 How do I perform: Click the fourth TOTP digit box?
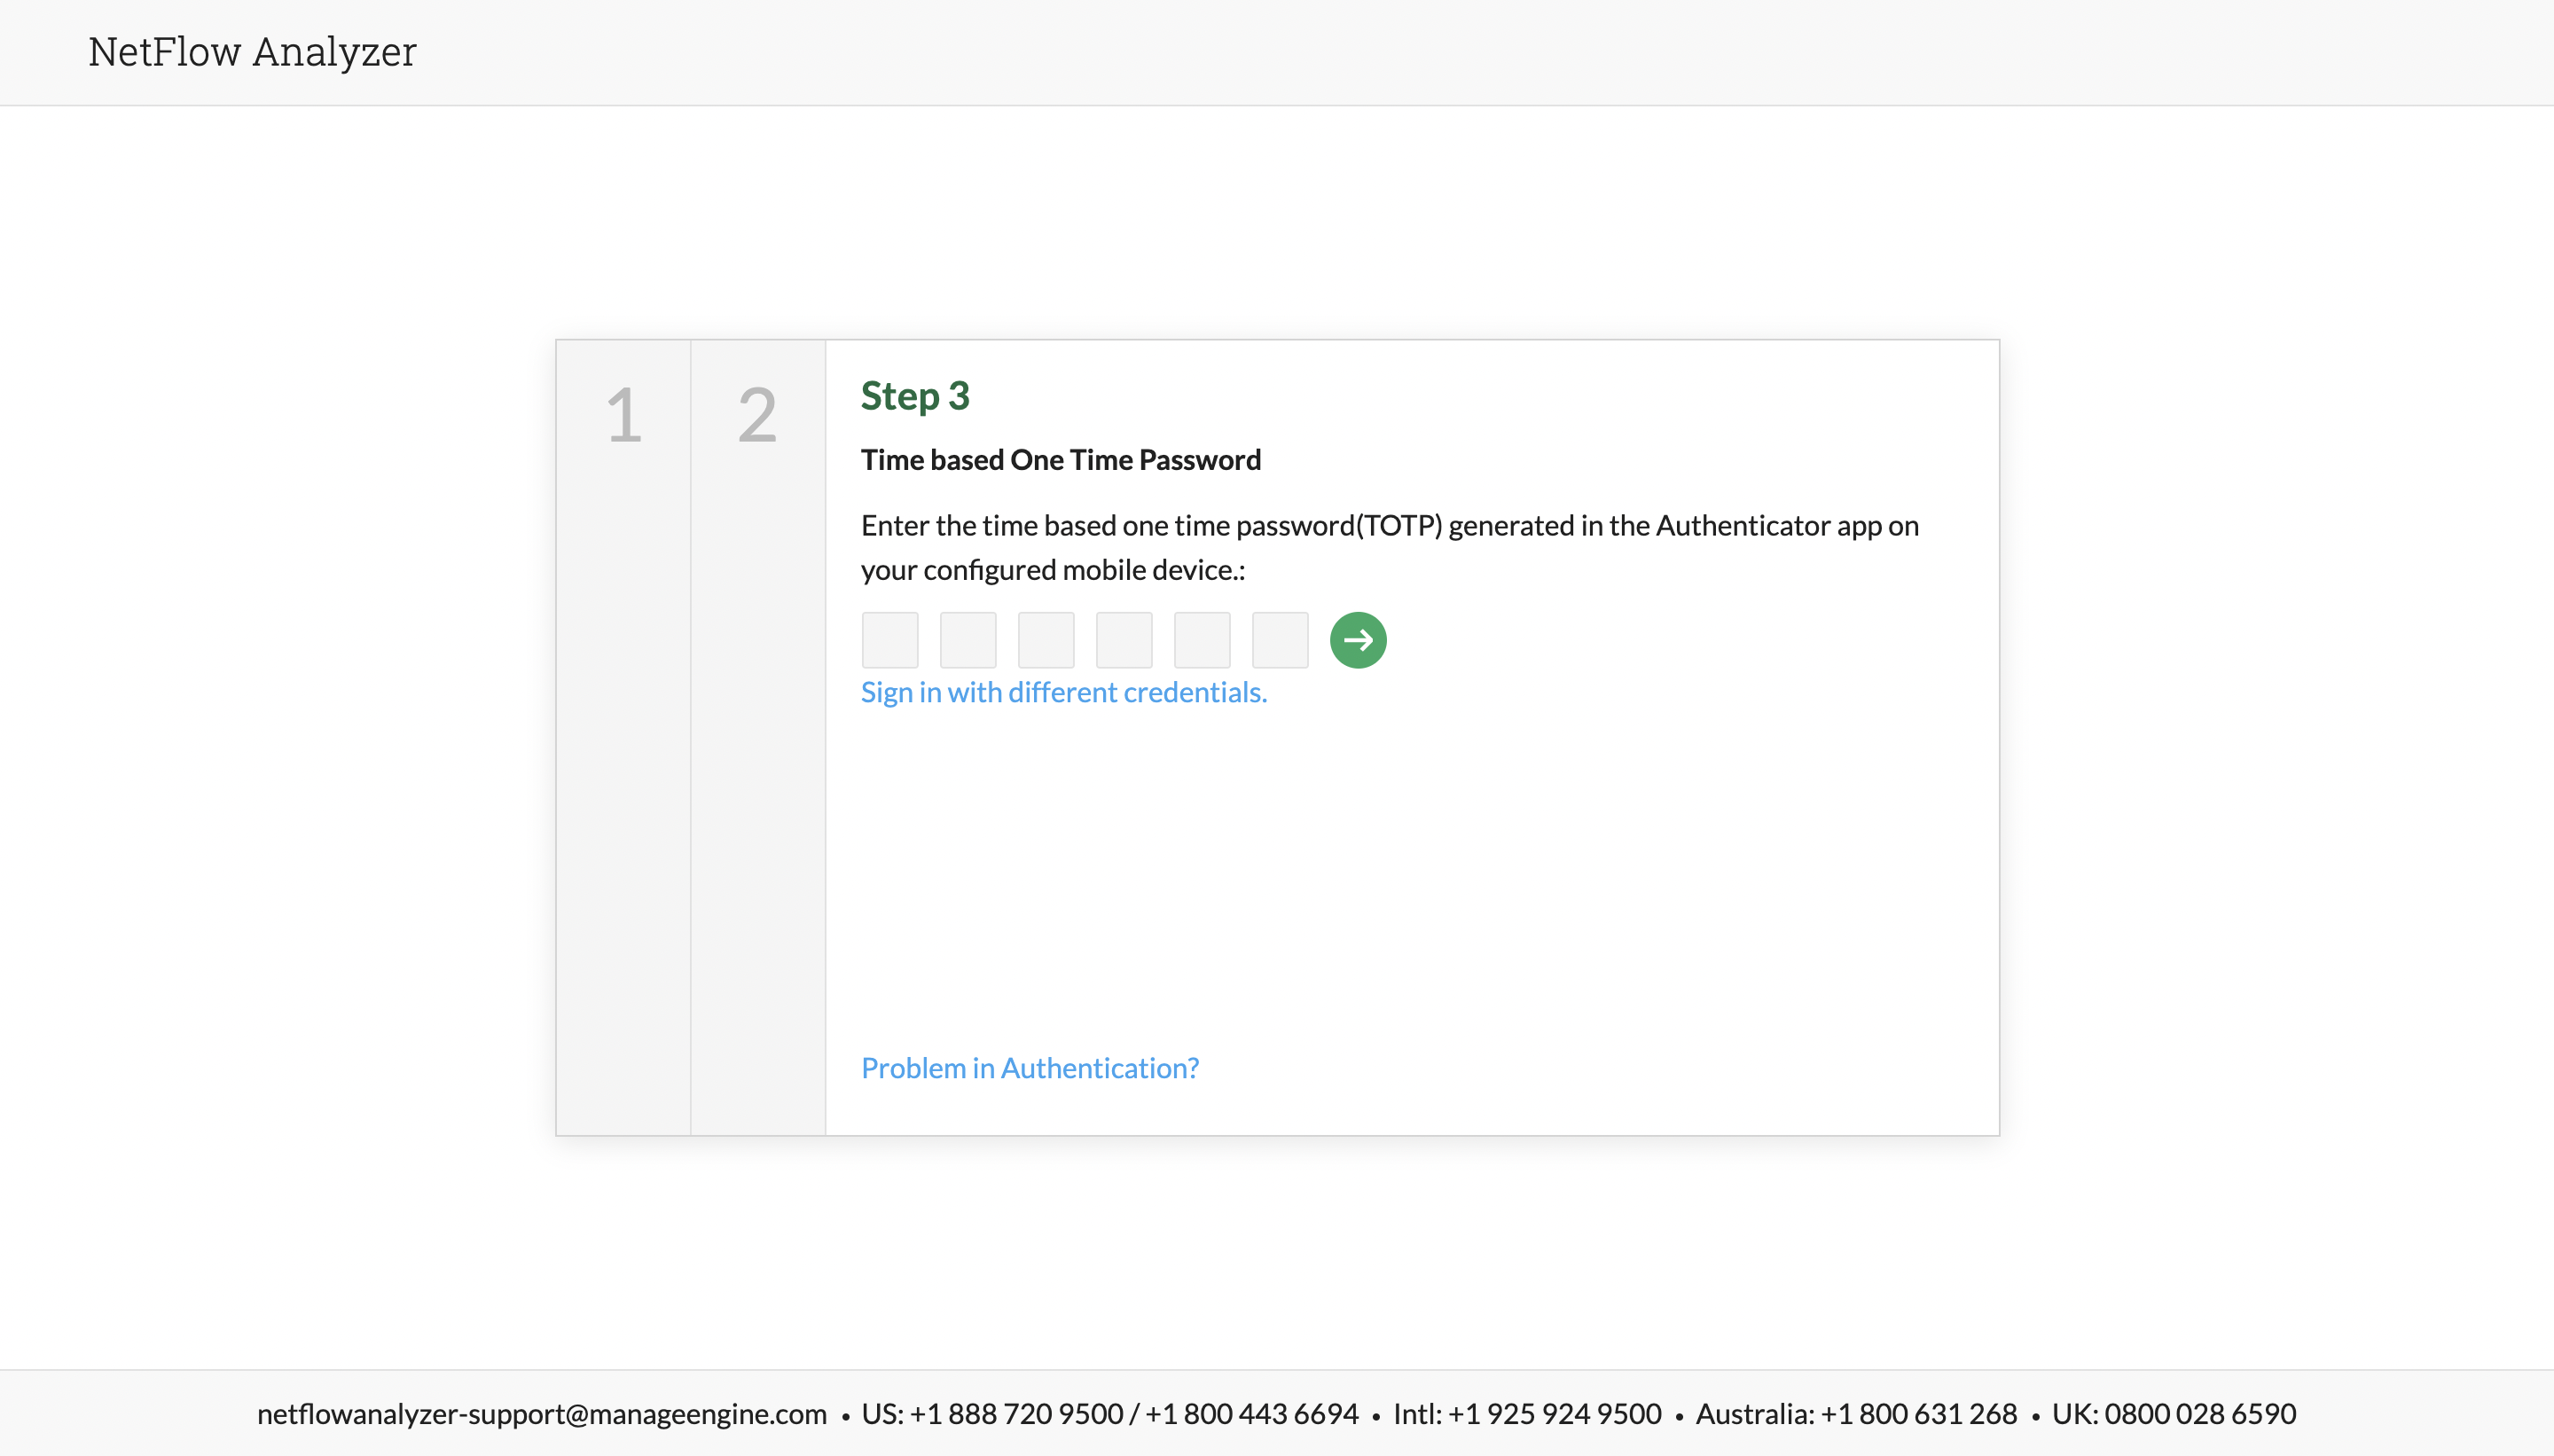pos(1123,640)
